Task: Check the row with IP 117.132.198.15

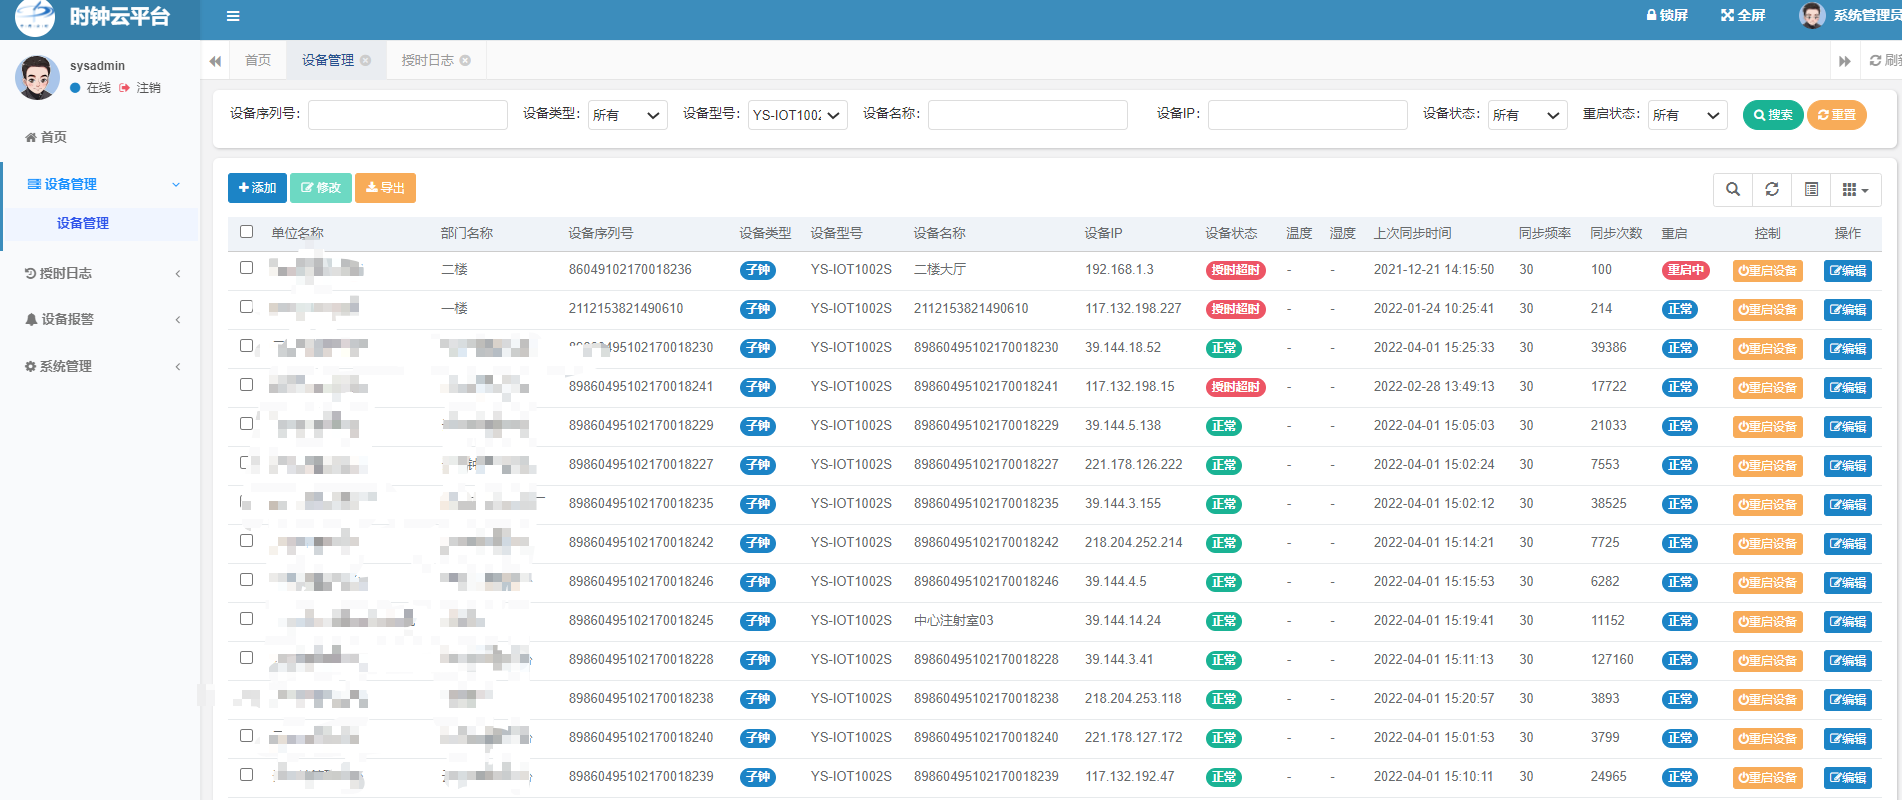Action: 247,385
